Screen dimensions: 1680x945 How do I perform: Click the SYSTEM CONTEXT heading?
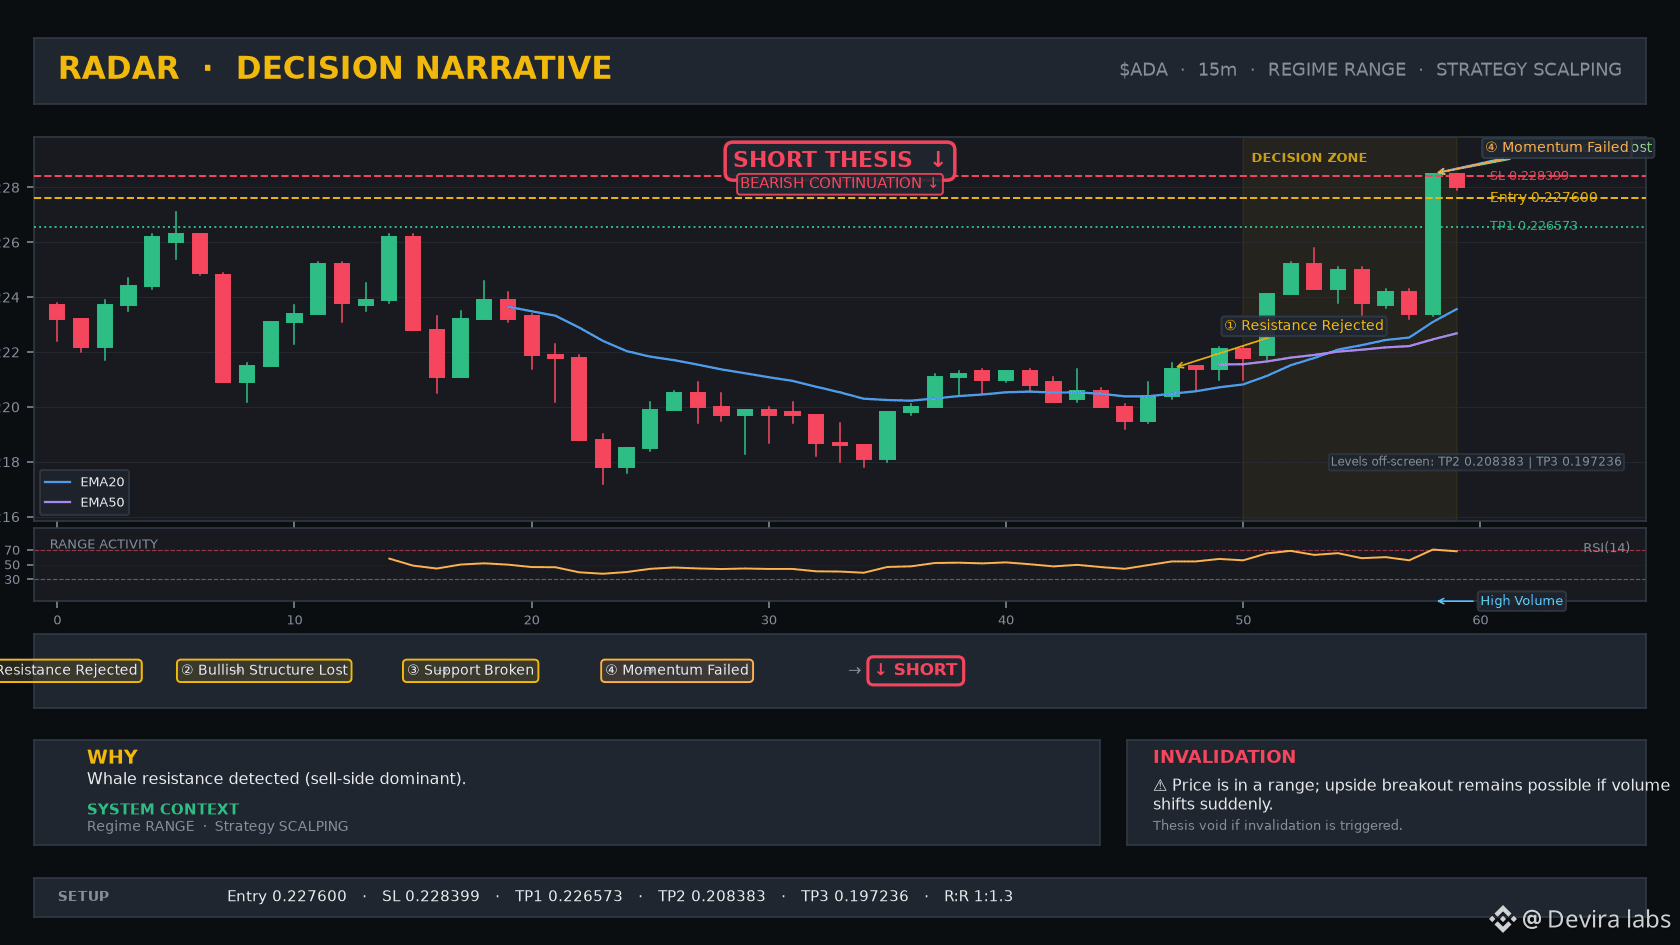(163, 809)
